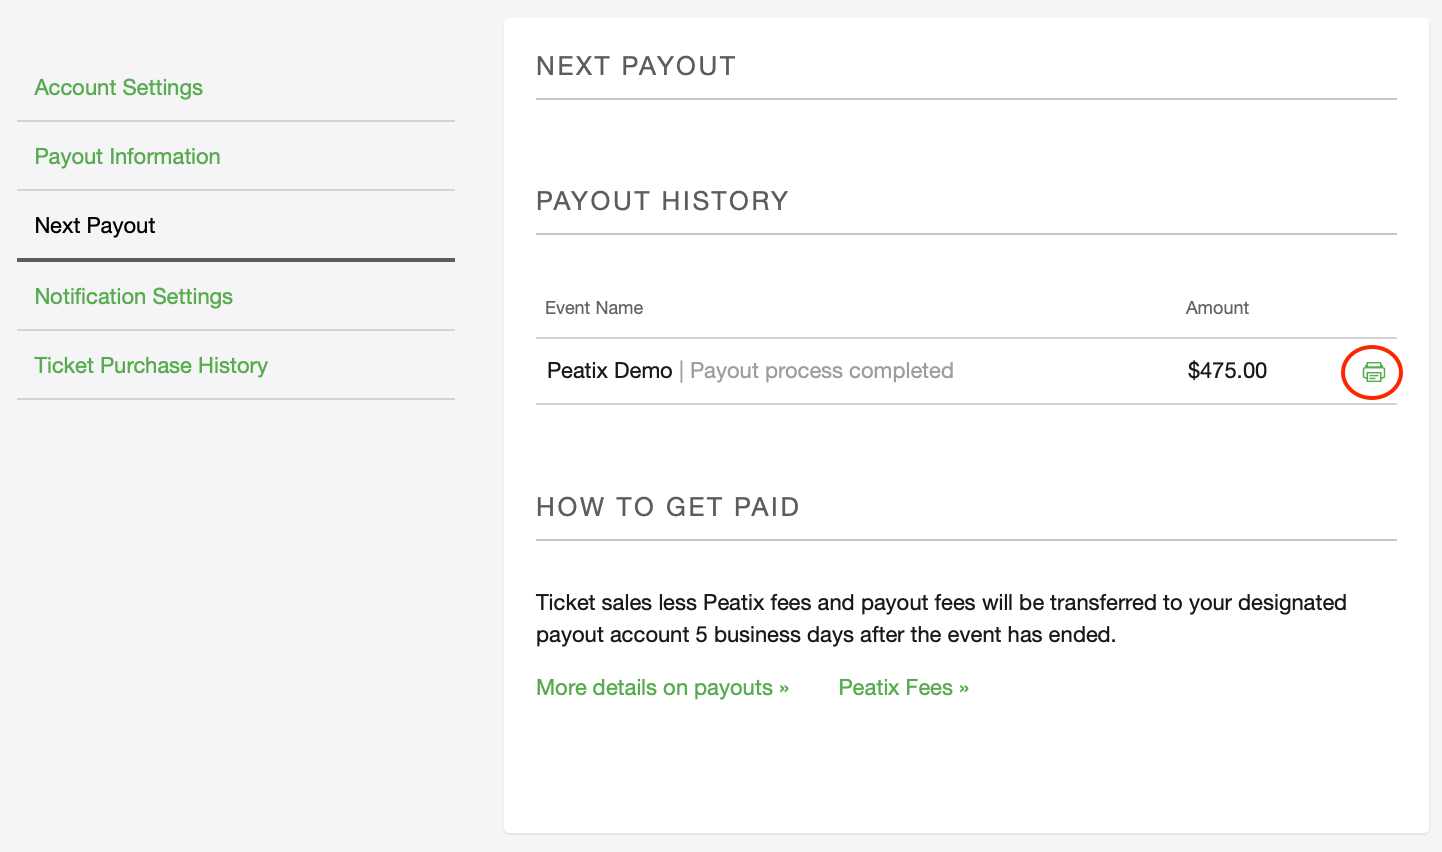Click the HOW TO GET PAID heading
Viewport: 1442px width, 852px height.
point(668,507)
